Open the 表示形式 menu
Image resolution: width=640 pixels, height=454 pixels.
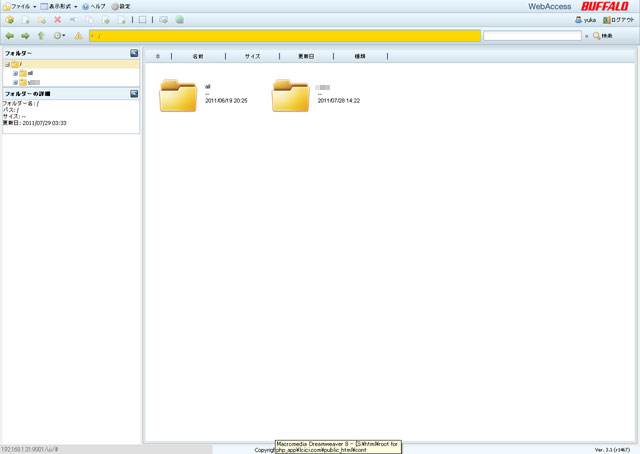point(58,6)
